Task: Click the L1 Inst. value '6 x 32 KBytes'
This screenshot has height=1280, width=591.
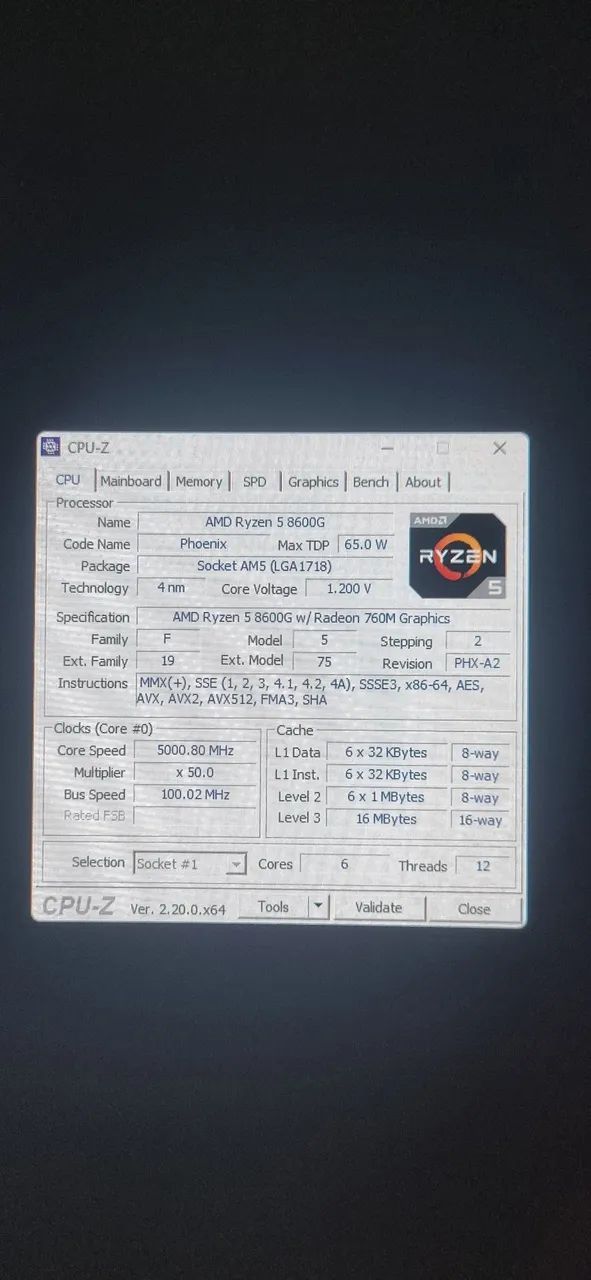Action: pos(386,775)
